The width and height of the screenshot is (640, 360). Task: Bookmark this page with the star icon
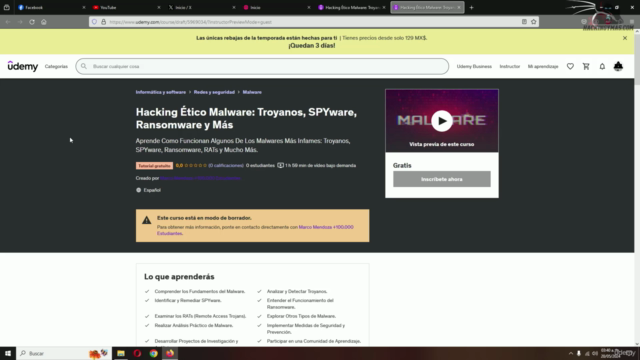coord(533,22)
